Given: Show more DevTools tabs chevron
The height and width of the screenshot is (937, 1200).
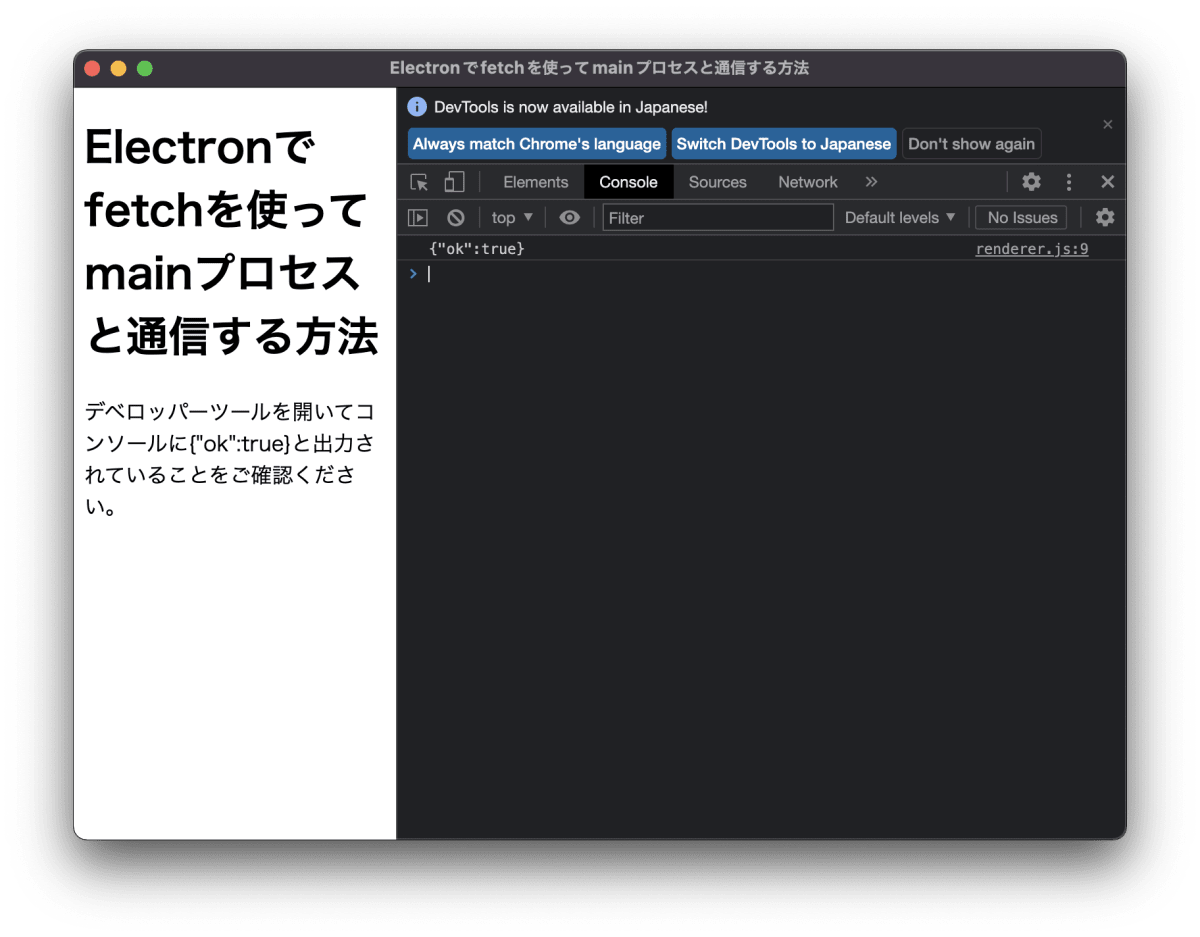Looking at the screenshot, I should (x=871, y=182).
